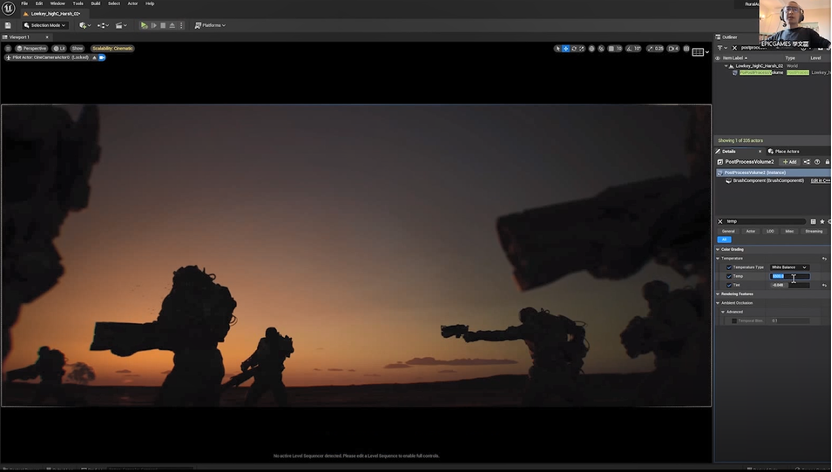Screen dimensions: 832x472
Task: Open camera speed setting in viewport
Action: [673, 48]
